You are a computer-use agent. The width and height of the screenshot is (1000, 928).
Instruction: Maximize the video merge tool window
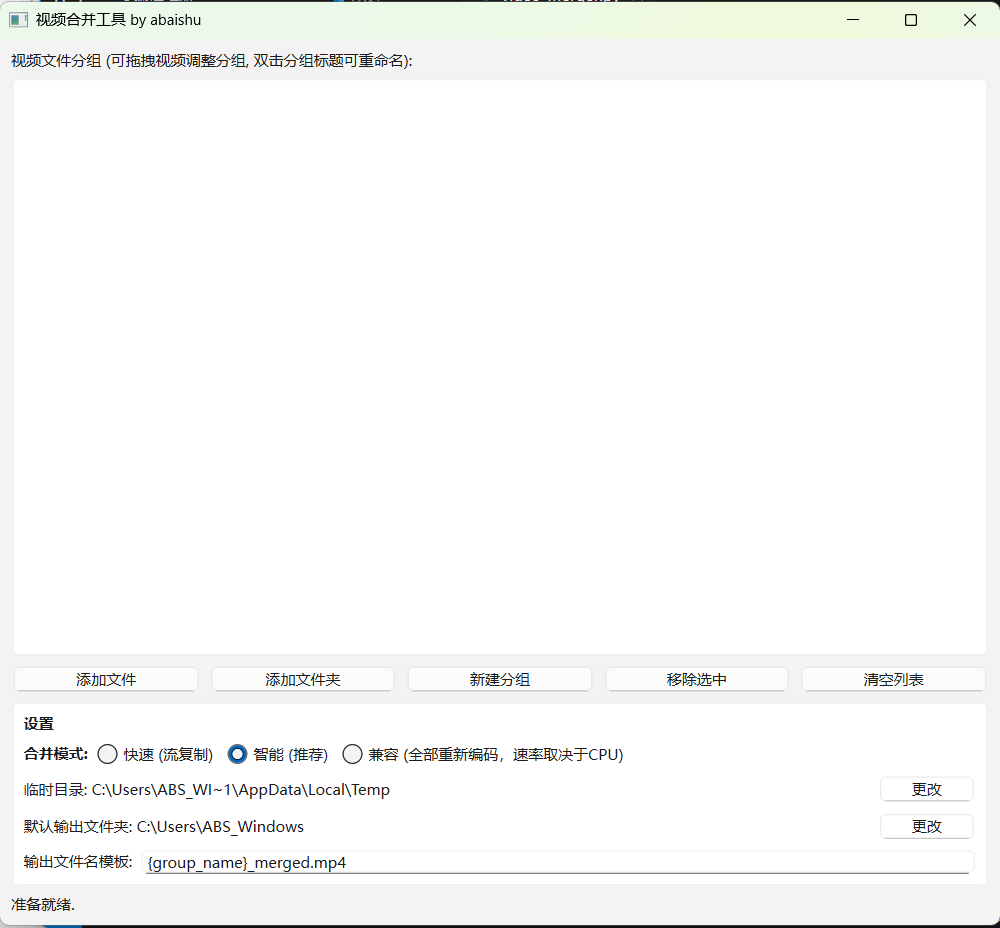pos(911,20)
